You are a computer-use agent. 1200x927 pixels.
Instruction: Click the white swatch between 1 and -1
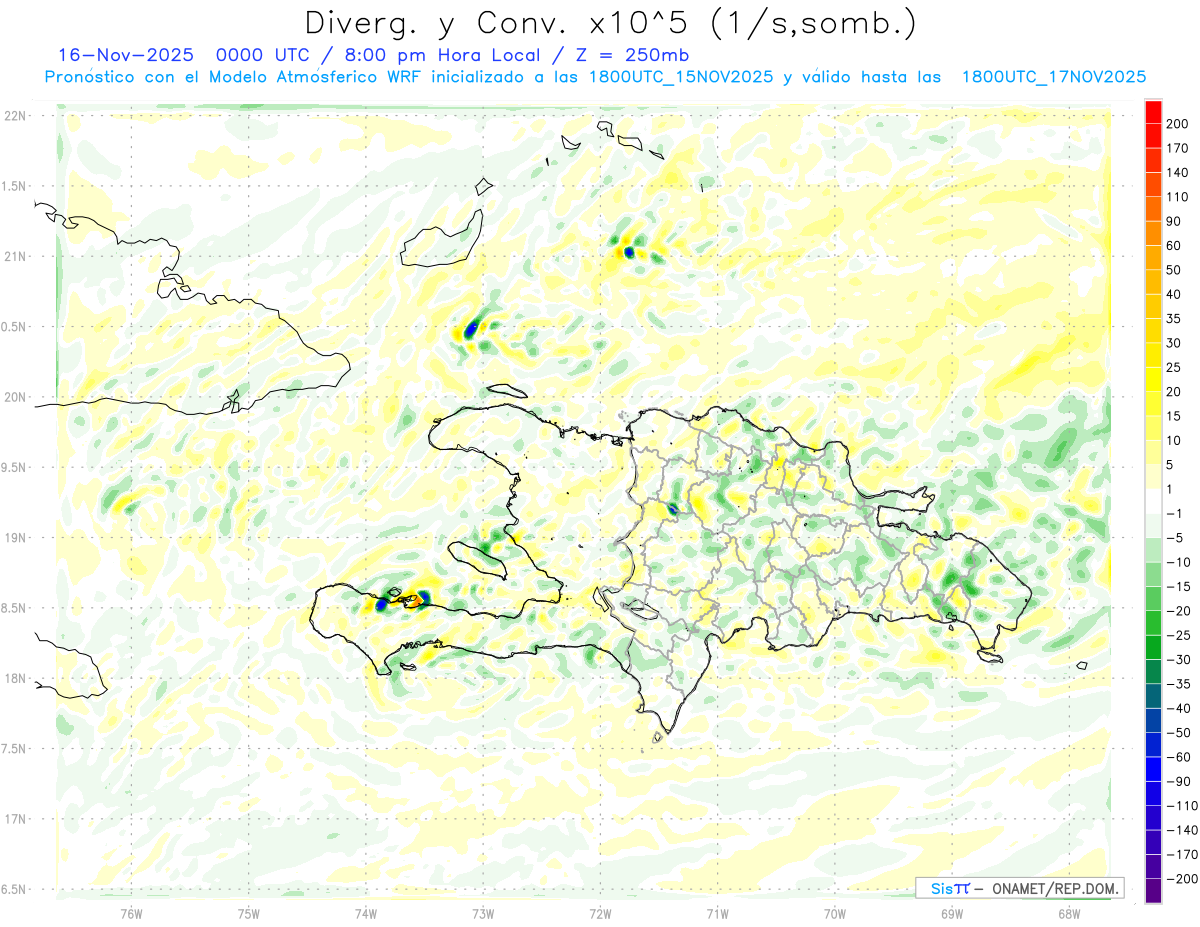pyautogui.click(x=1153, y=501)
